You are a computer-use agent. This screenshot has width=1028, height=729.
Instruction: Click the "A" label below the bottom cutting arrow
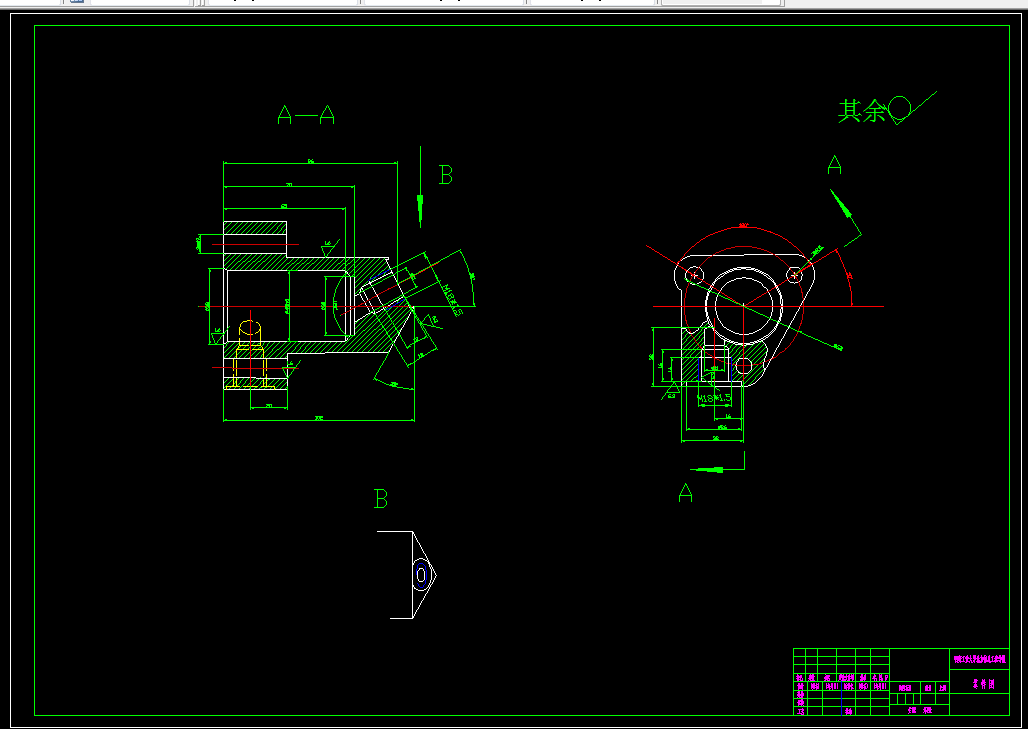[685, 492]
